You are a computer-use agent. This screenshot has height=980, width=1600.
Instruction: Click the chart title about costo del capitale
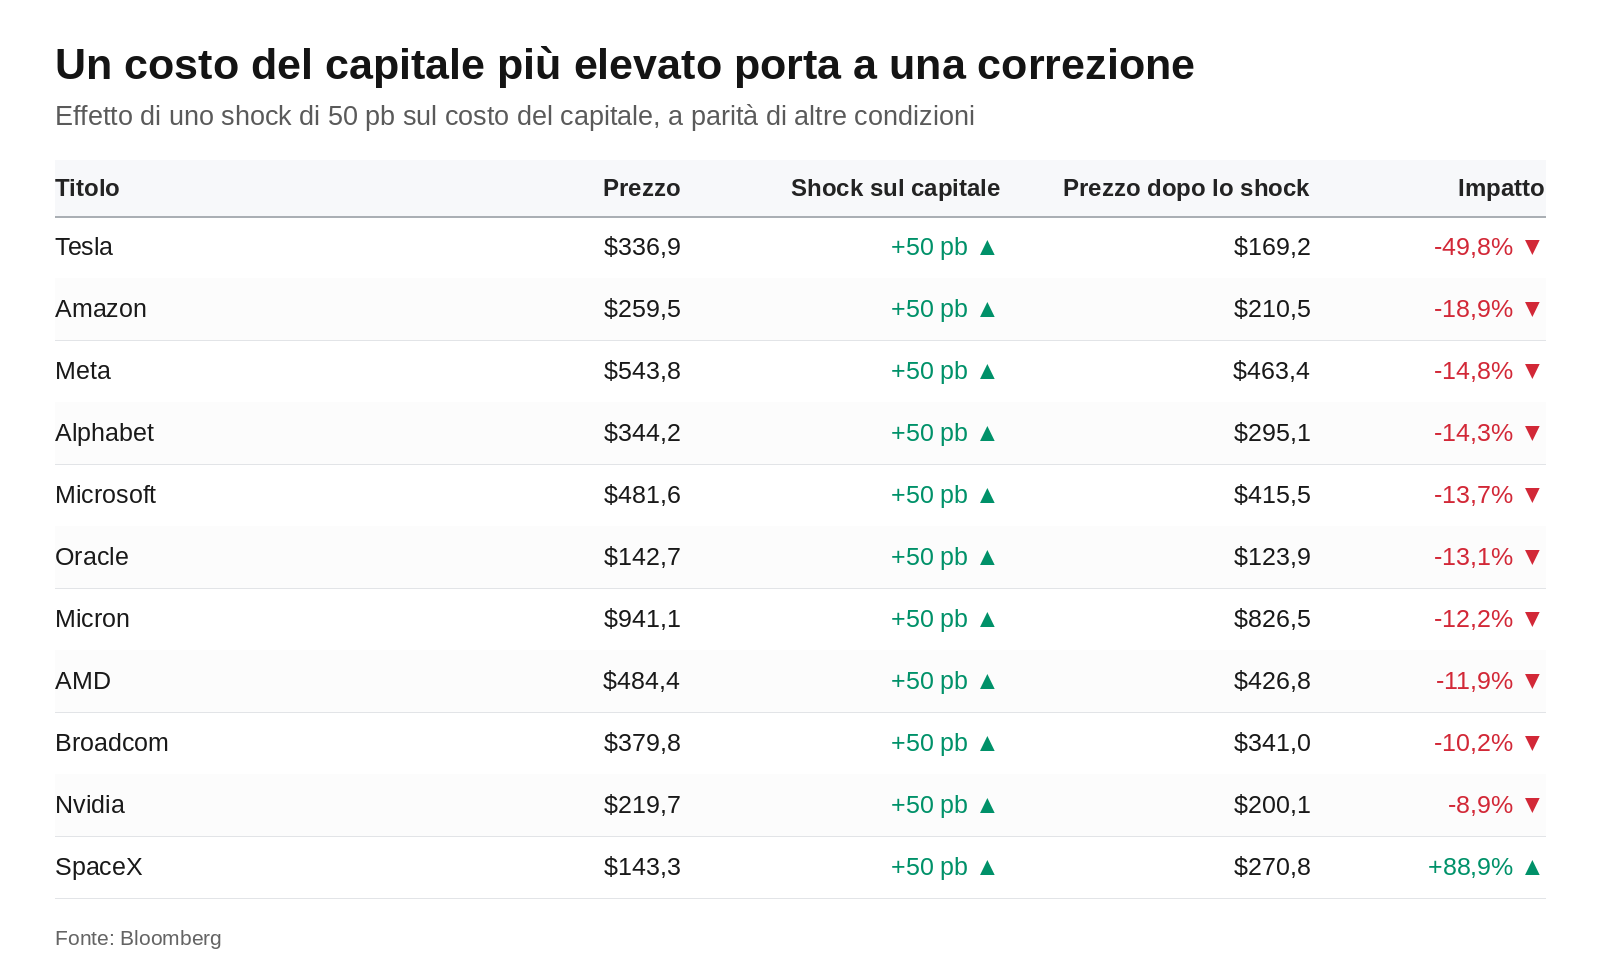pos(625,65)
